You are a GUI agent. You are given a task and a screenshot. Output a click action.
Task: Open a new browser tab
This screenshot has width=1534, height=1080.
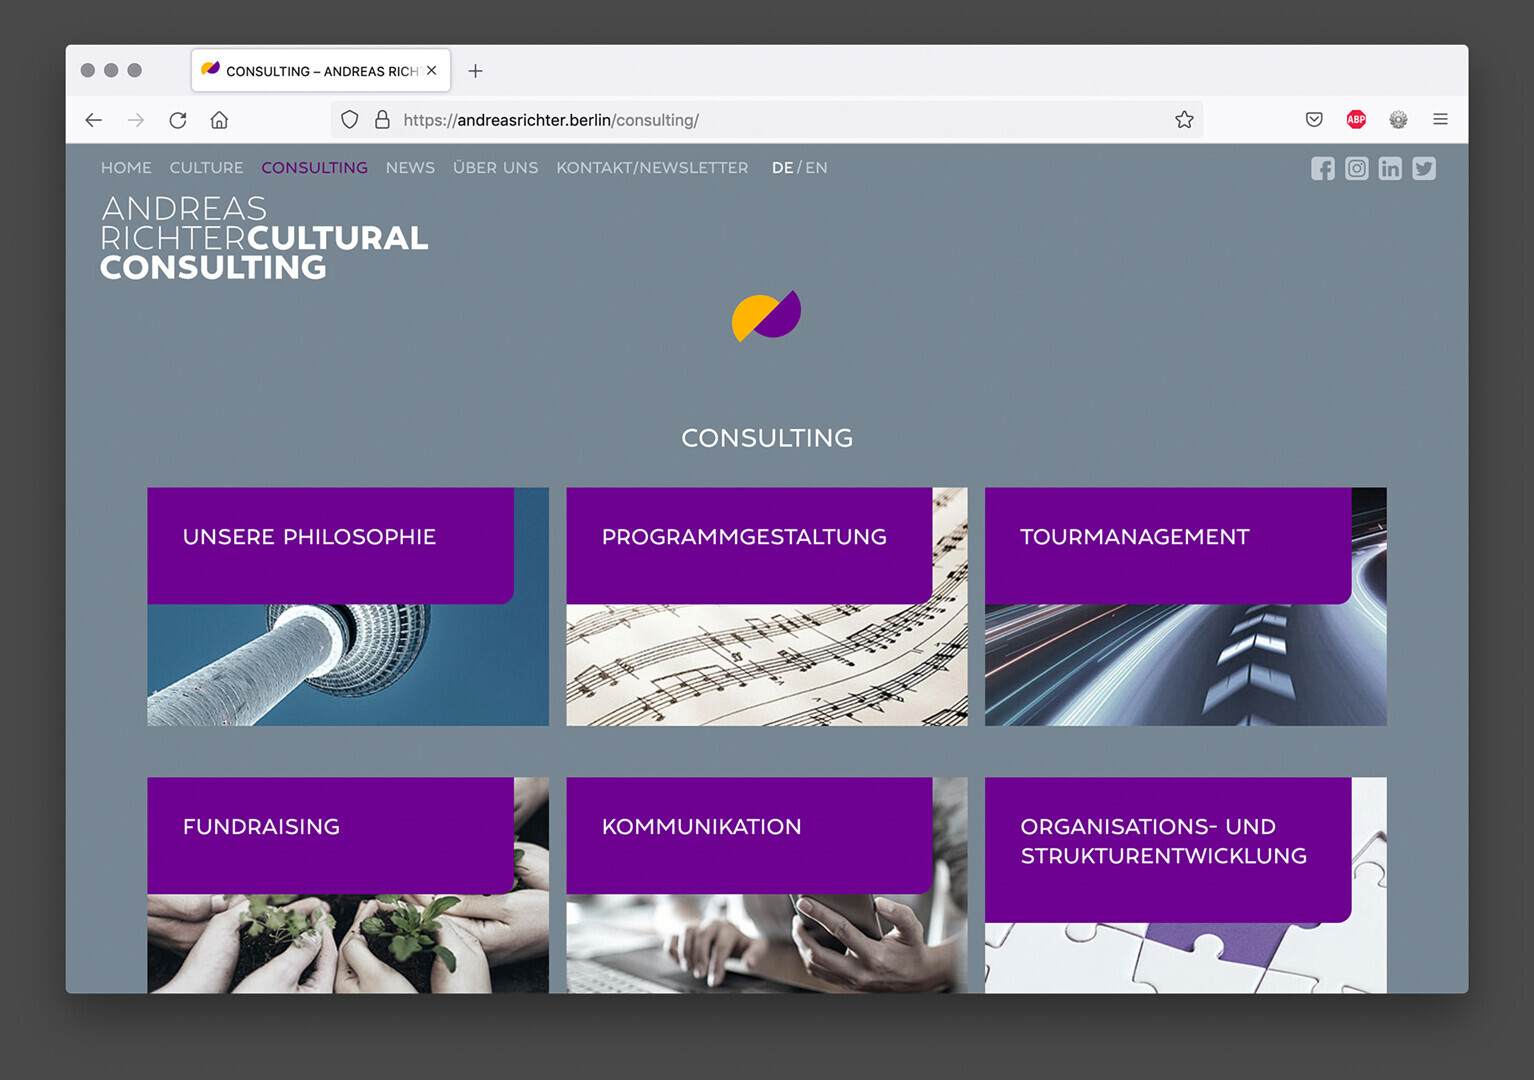pos(475,71)
